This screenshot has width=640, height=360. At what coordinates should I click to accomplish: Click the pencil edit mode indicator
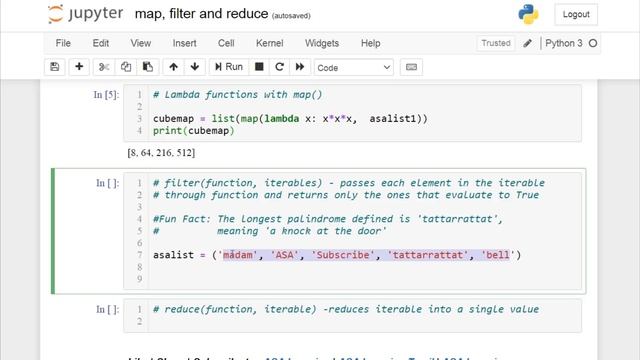coord(527,43)
